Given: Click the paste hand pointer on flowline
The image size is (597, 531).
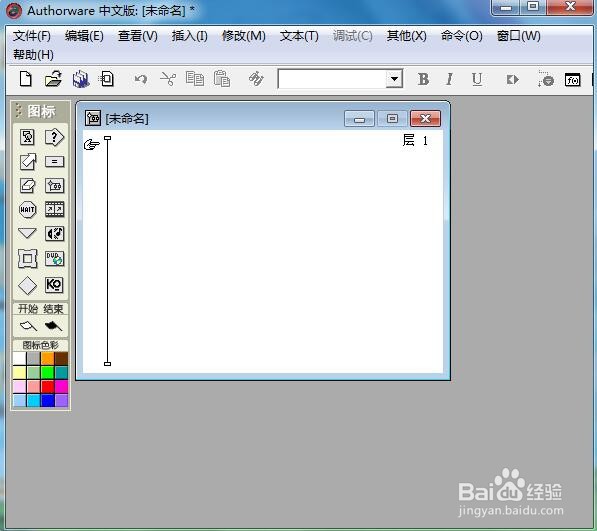Looking at the screenshot, I should (92, 144).
